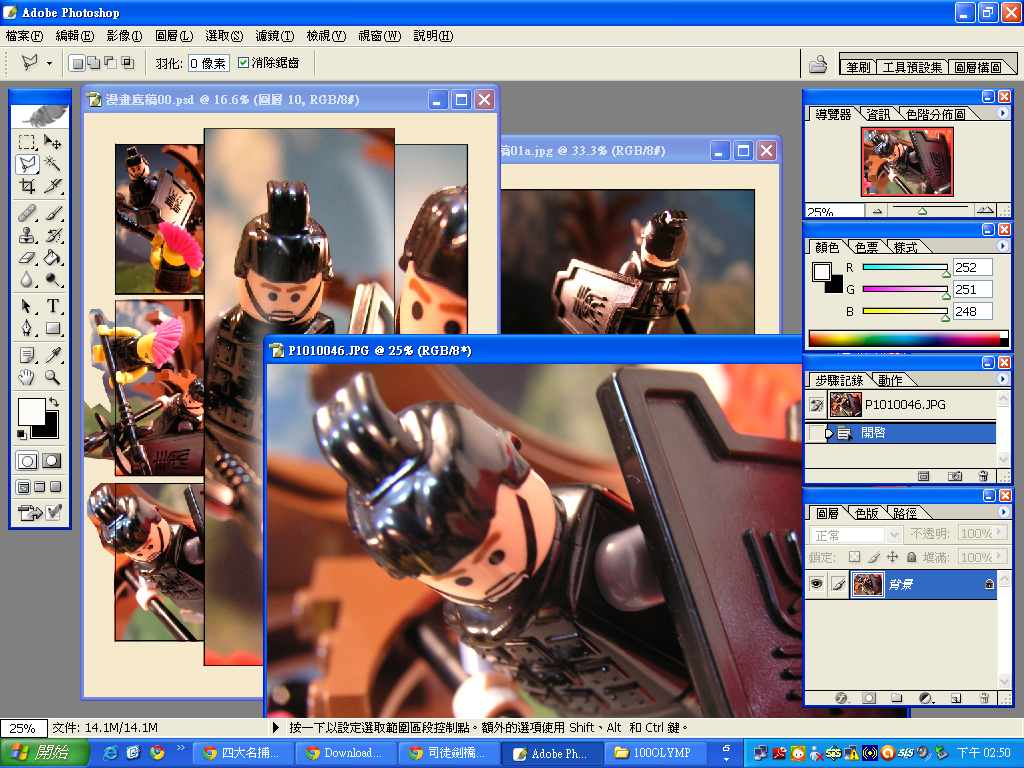
Task: Set history brush source for P1010046.JPG snapshot
Action: [816, 405]
